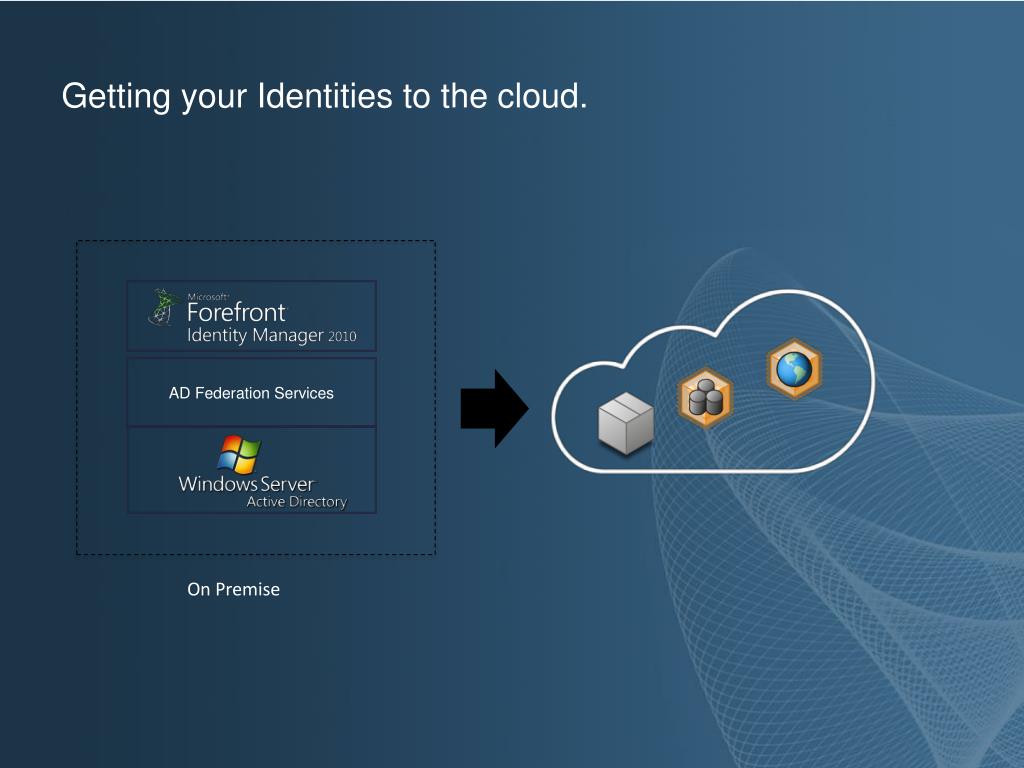Select the database cylinders hexagon icon
Viewport: 1024px width, 768px height.
pyautogui.click(x=705, y=398)
